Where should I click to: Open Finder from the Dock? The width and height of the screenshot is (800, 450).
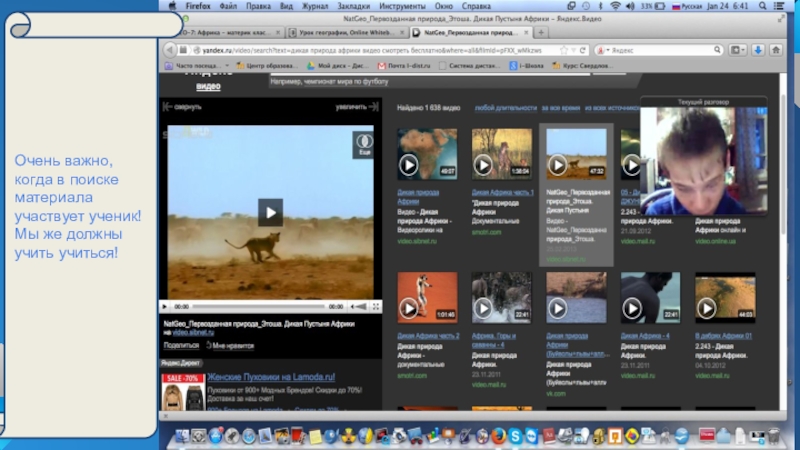point(182,436)
